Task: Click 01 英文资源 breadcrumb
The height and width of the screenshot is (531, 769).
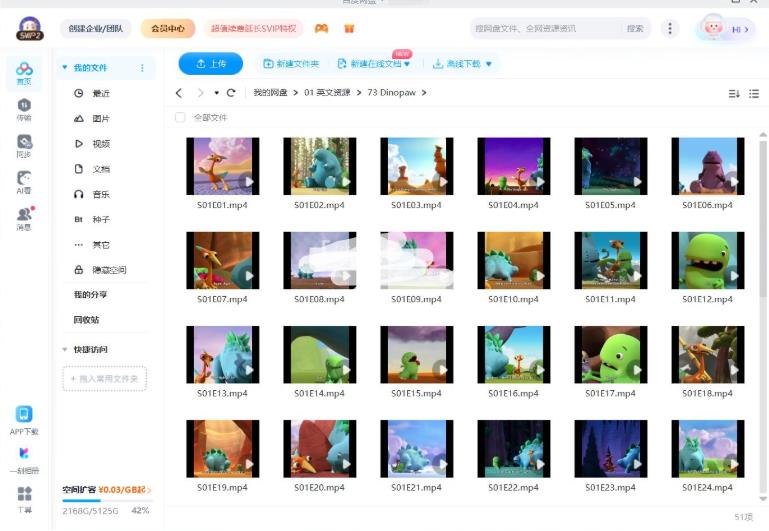Action: (327, 93)
